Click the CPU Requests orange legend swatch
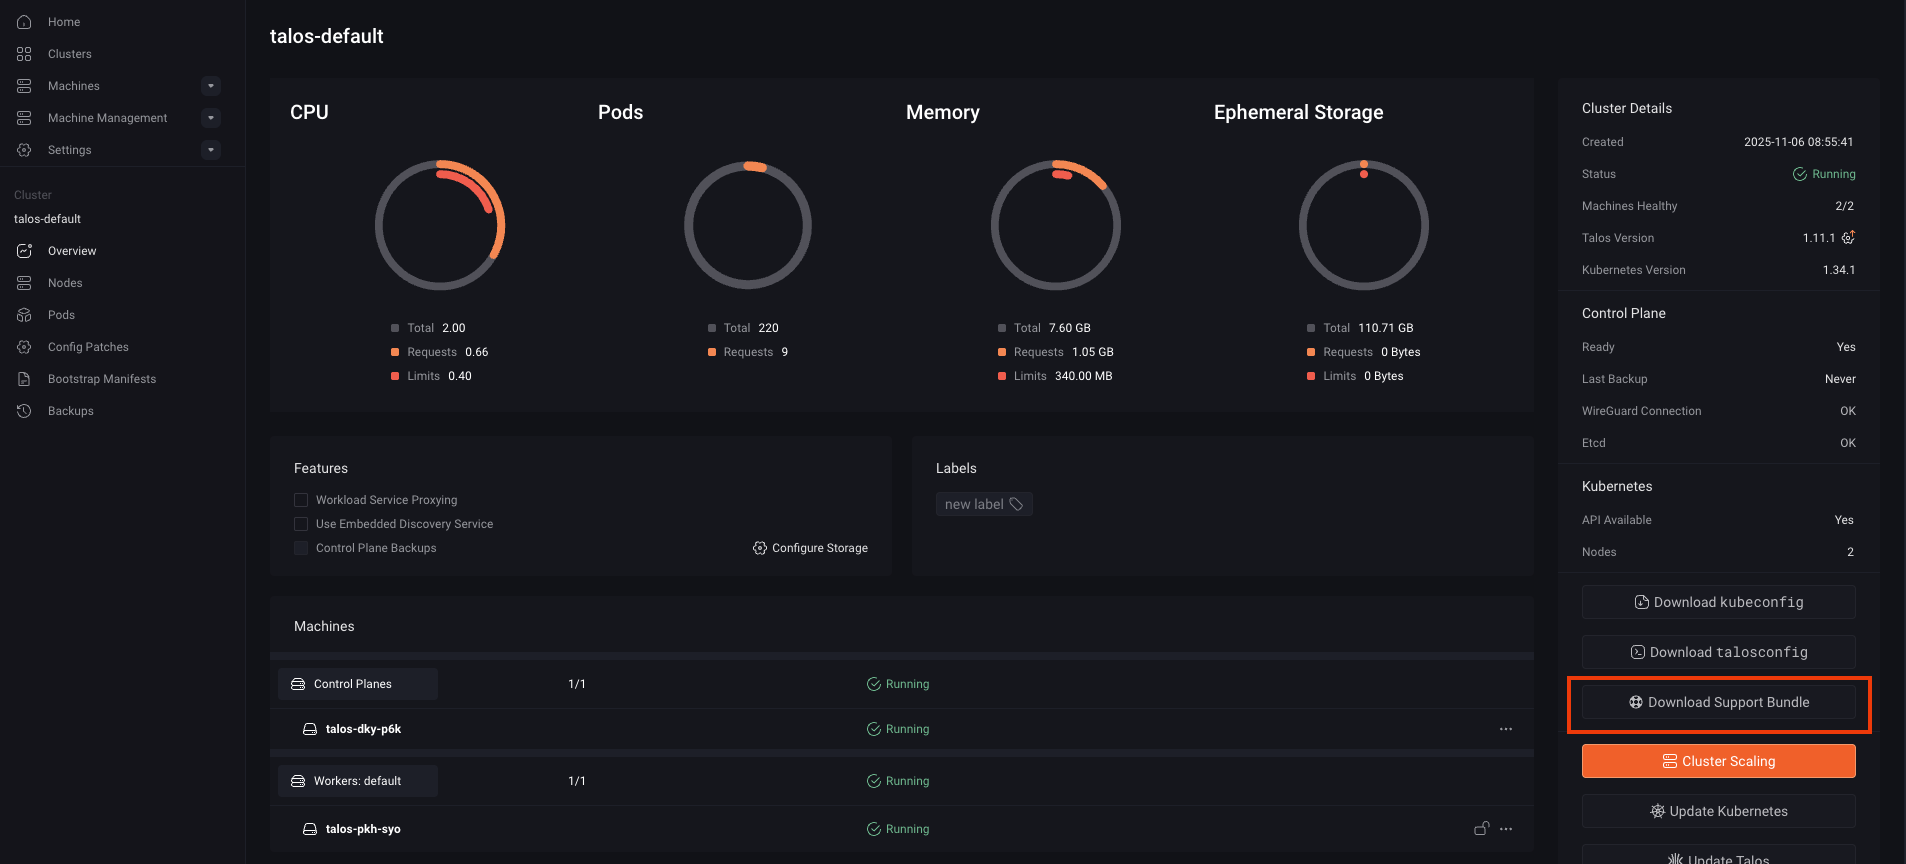Viewport: 1906px width, 864px height. coord(395,352)
